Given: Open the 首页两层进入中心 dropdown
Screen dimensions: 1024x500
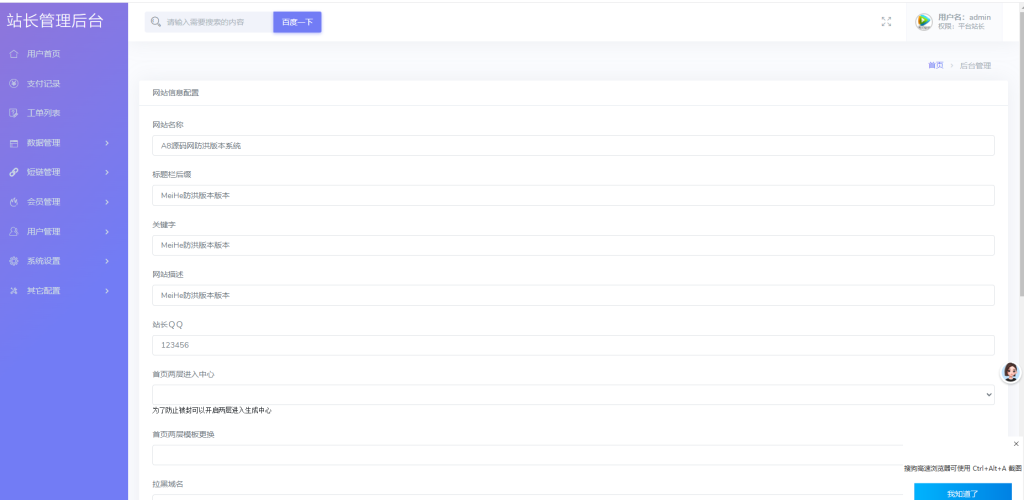Looking at the screenshot, I should pyautogui.click(x=573, y=394).
